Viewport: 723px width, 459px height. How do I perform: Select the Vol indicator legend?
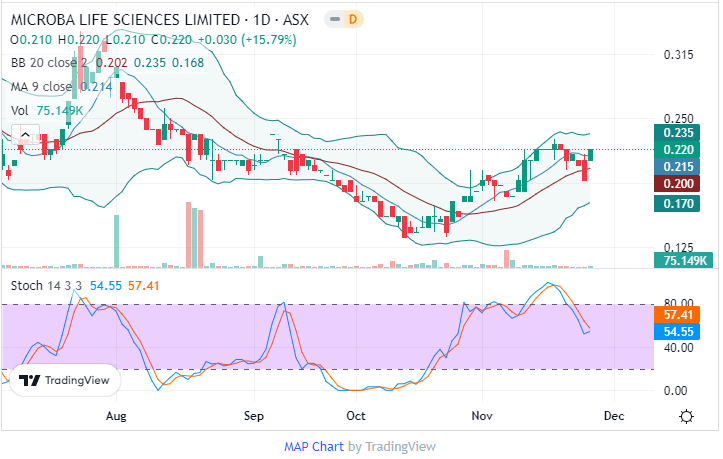click(x=19, y=110)
